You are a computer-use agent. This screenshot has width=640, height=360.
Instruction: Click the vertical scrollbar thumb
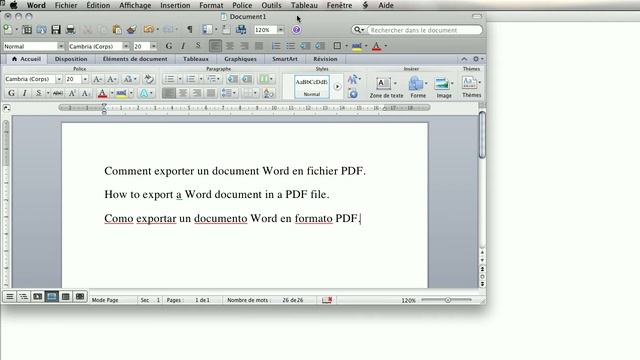482,135
